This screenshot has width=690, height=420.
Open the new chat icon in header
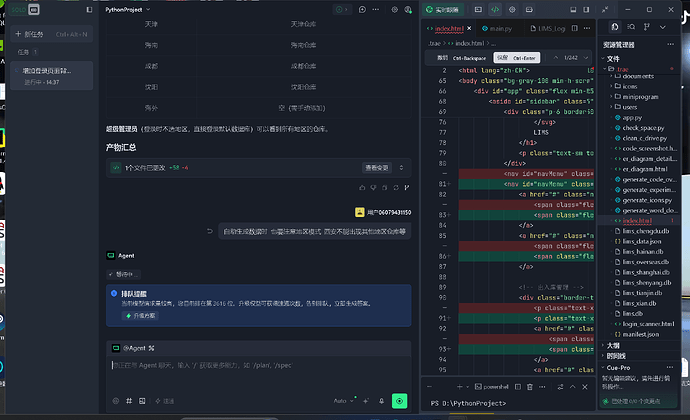click(x=362, y=9)
